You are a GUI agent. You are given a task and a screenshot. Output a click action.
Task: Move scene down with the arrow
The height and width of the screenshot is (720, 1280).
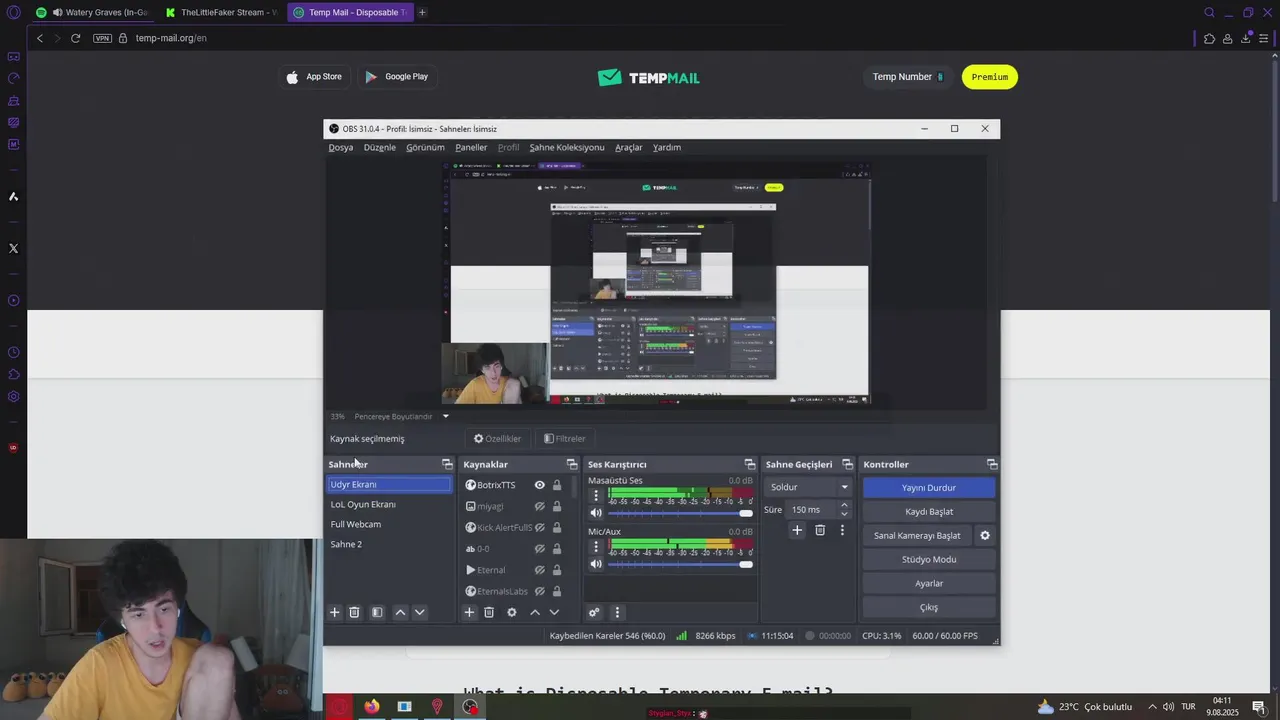pos(420,612)
